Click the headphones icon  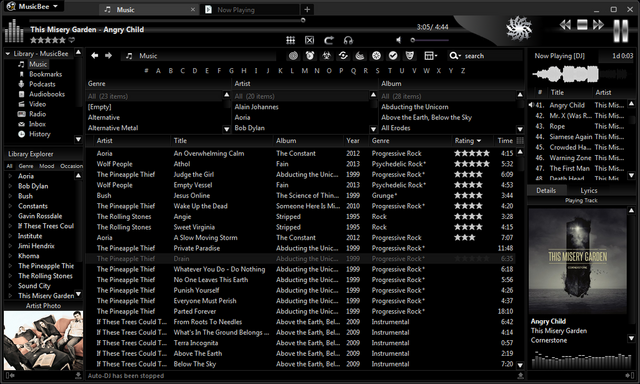click(348, 40)
